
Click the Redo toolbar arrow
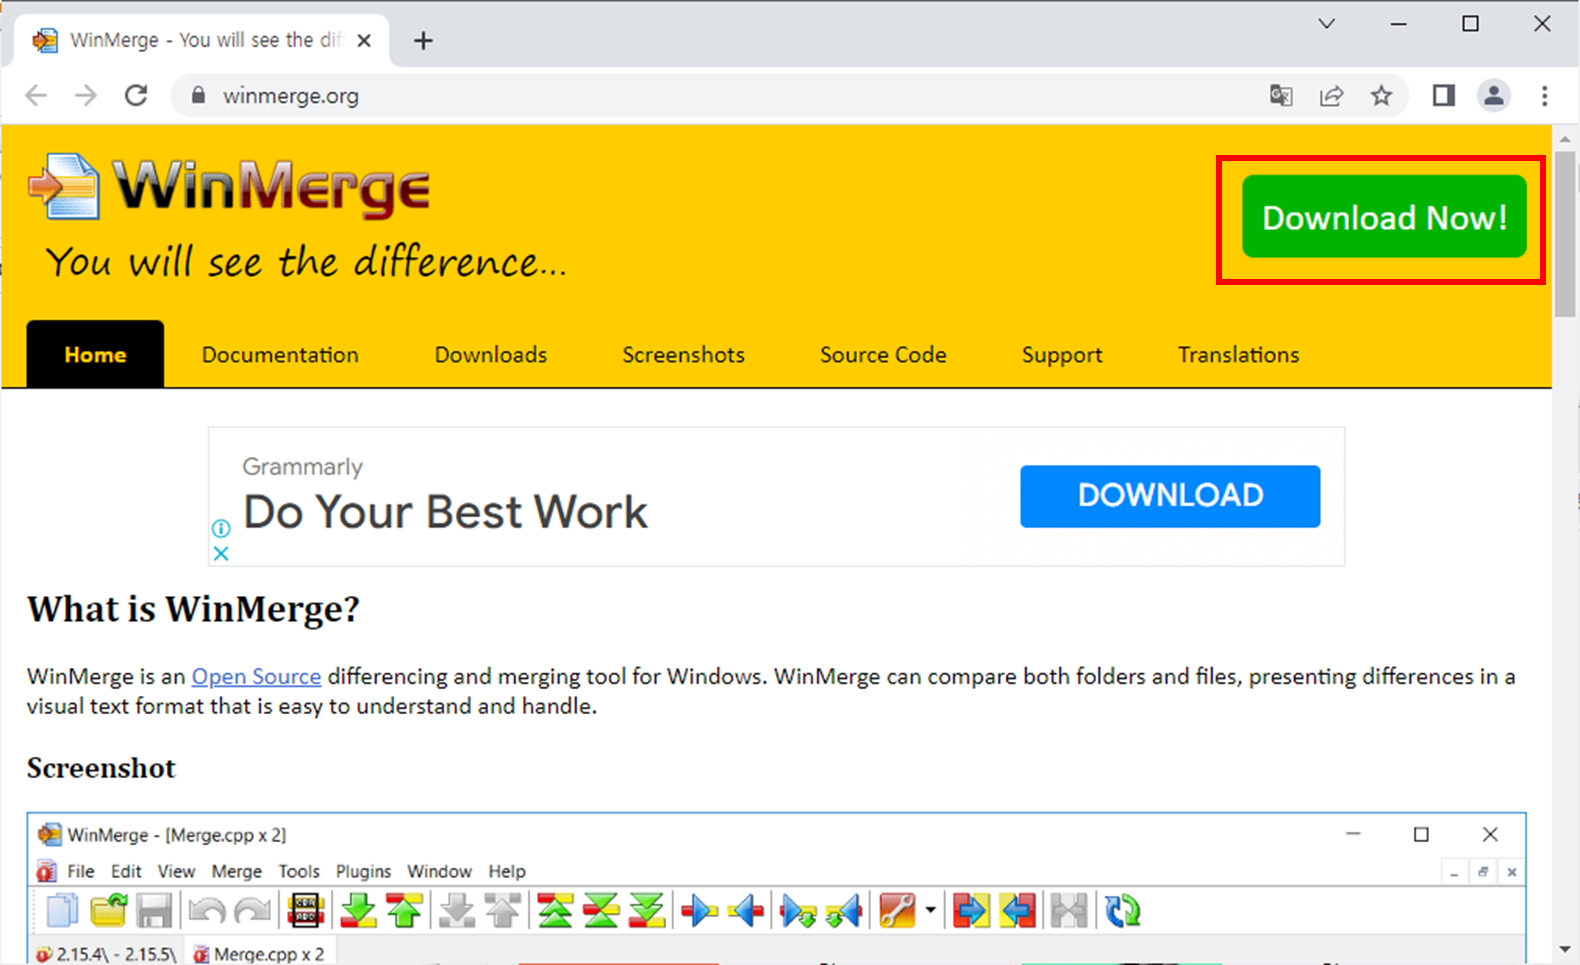click(x=252, y=911)
